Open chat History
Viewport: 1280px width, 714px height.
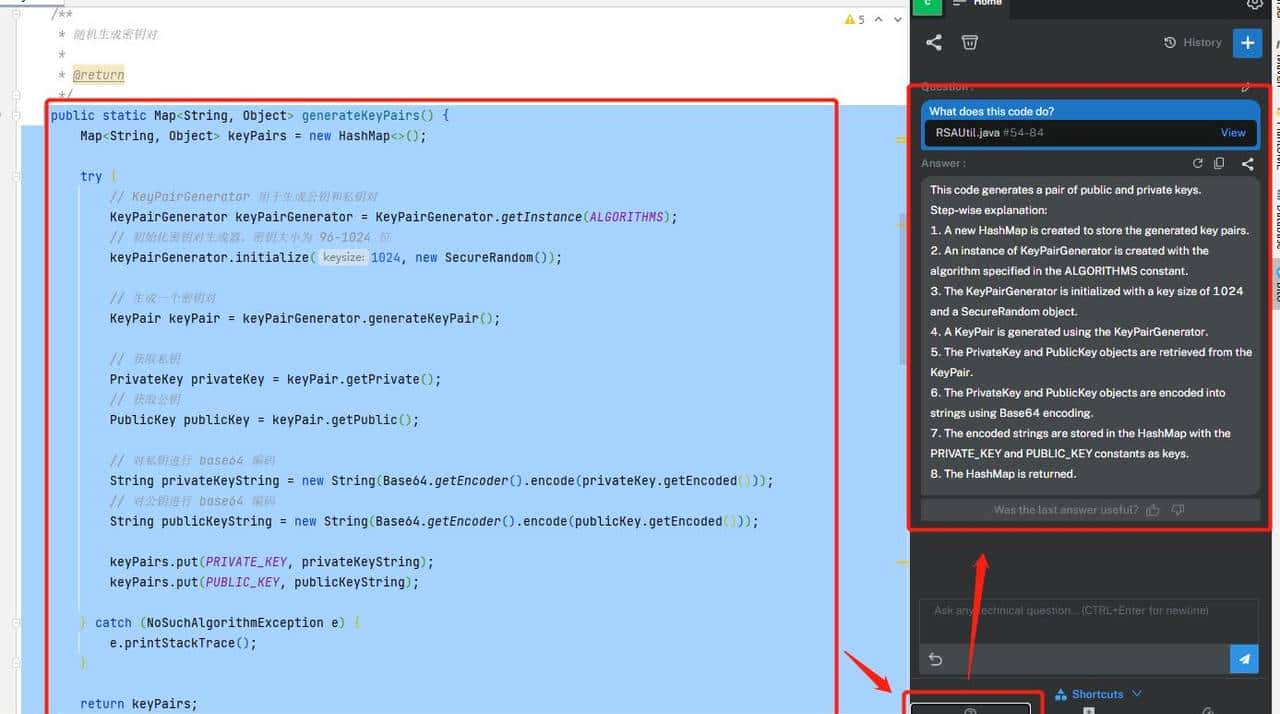point(1193,43)
